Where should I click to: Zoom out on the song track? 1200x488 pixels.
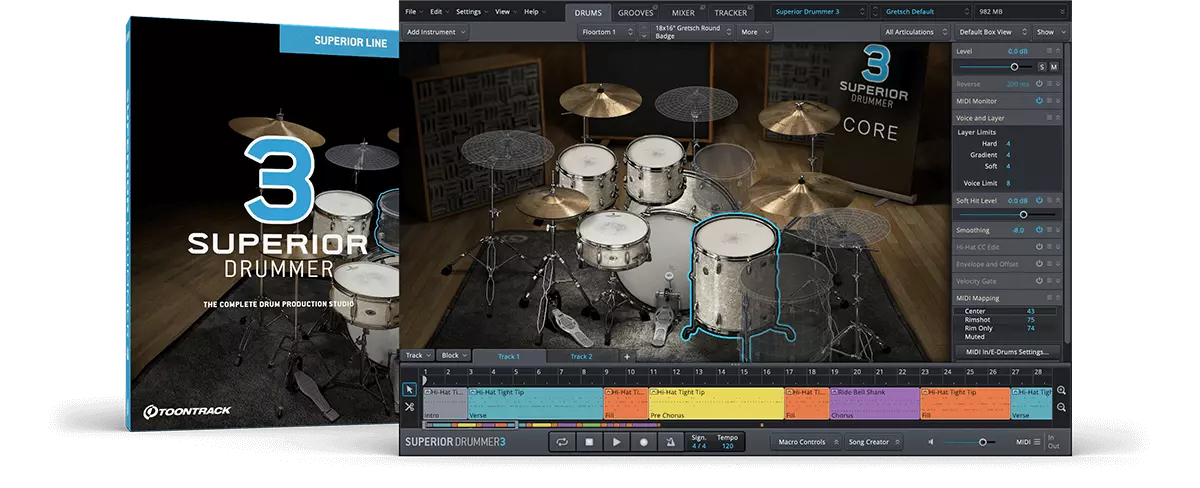coord(1062,407)
